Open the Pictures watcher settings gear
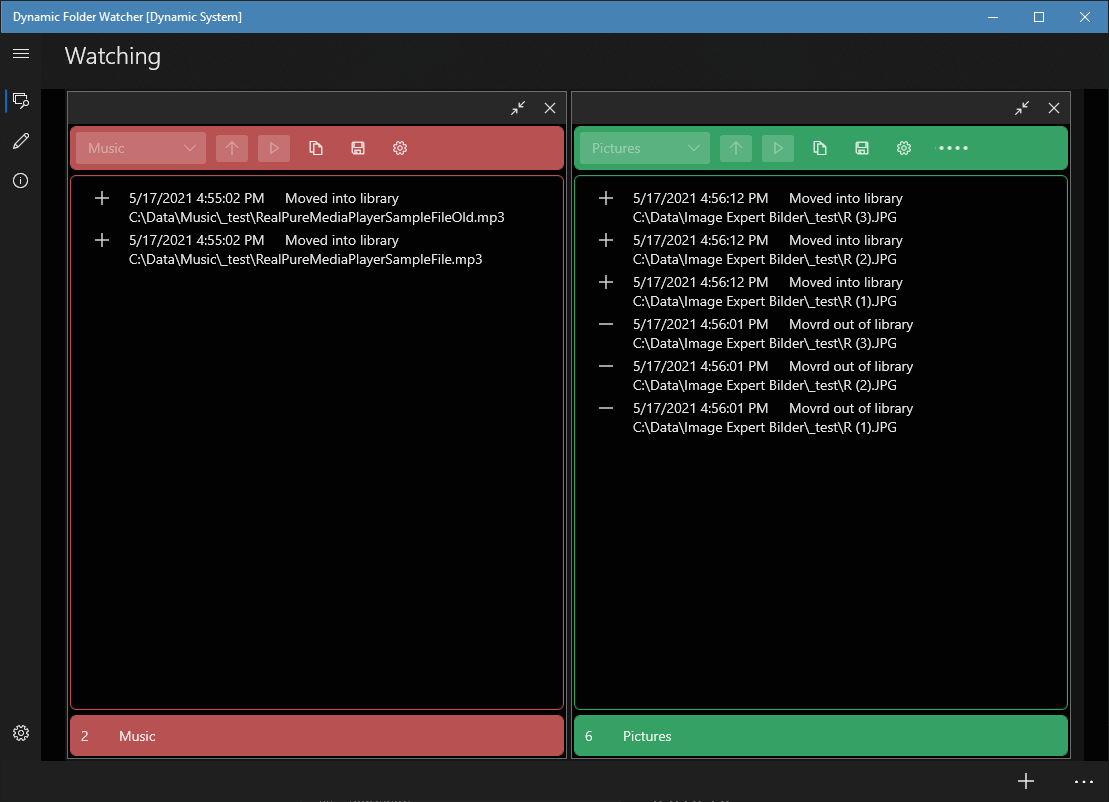Screen dimensions: 1109x802 pos(904,148)
